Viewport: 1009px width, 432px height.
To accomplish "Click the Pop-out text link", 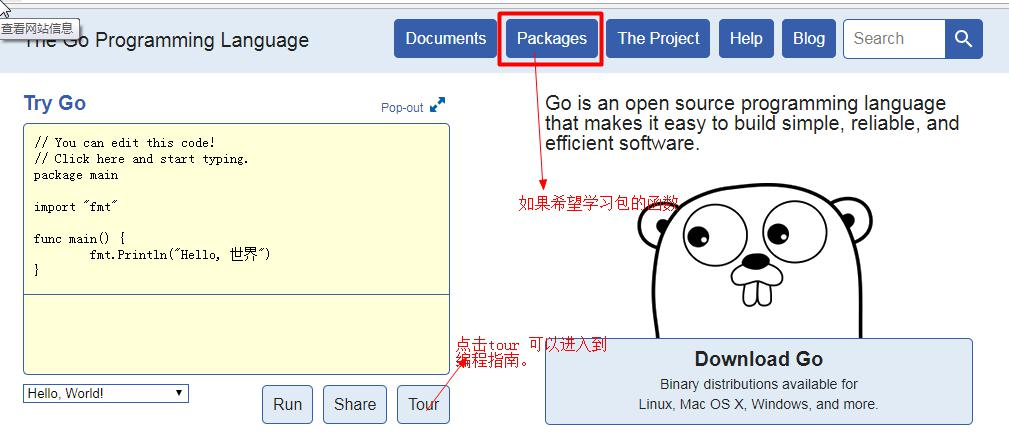I will [x=402, y=108].
